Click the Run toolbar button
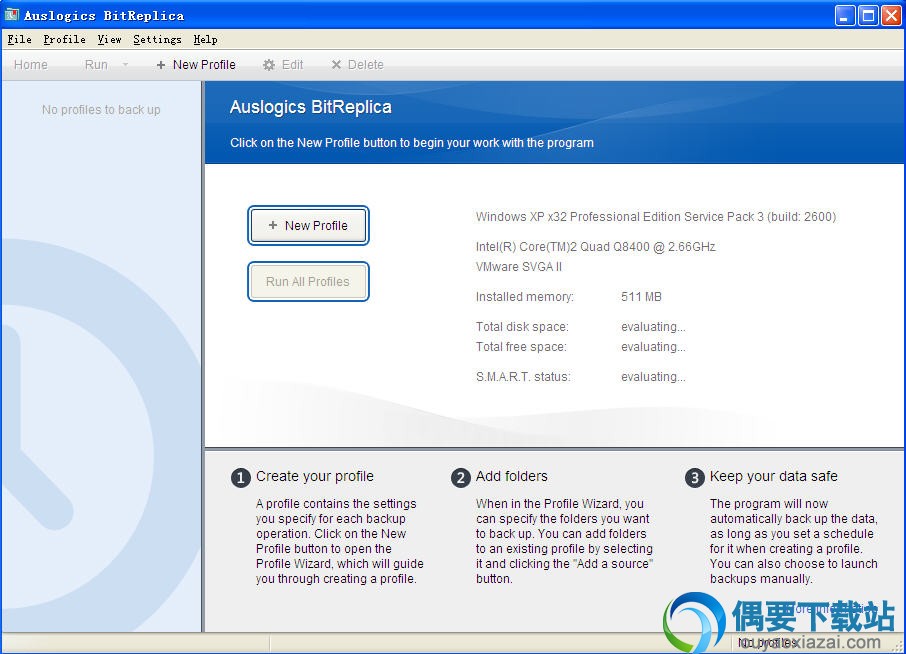 [96, 65]
